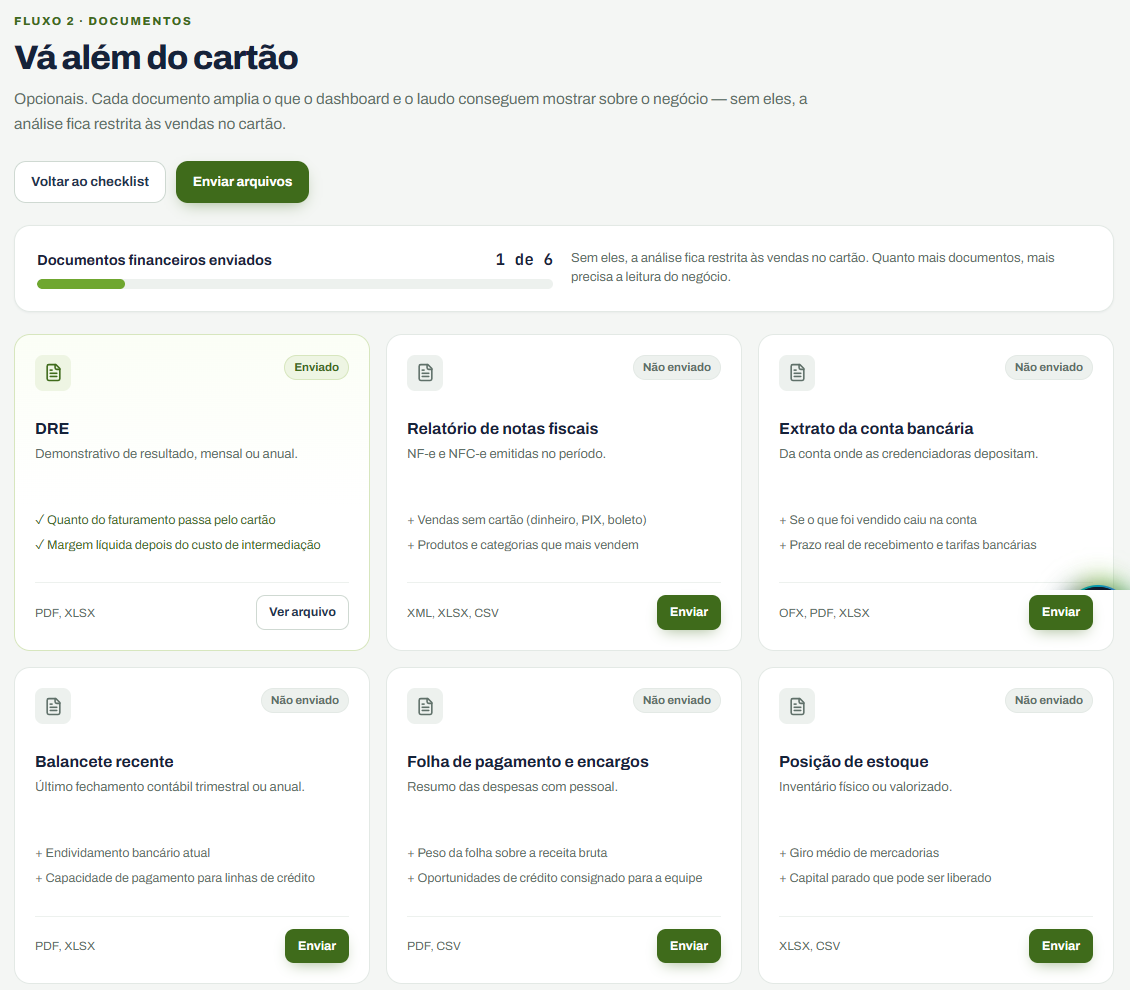Click 'Peso da folha sobre a receita bruta'

tap(507, 853)
